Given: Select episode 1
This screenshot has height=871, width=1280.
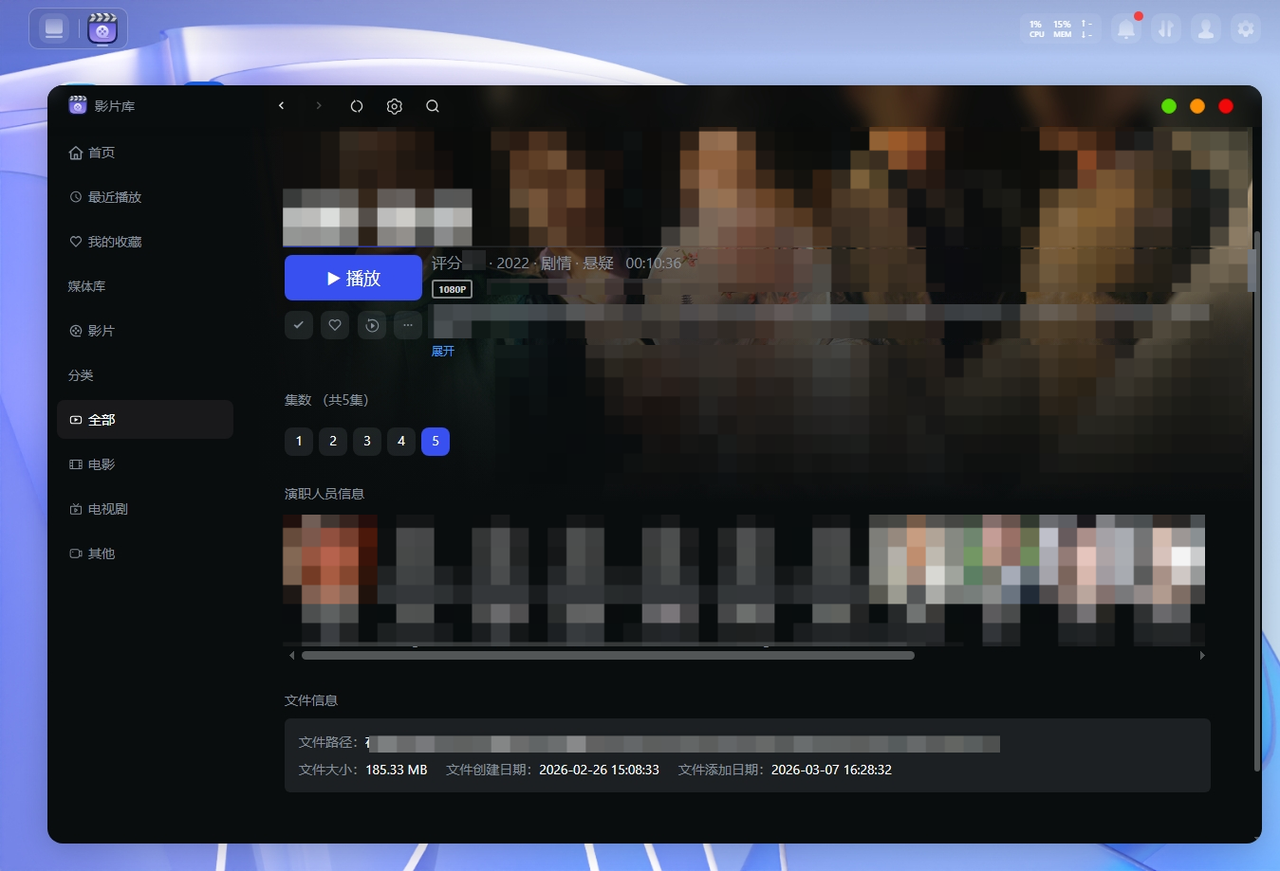Looking at the screenshot, I should pyautogui.click(x=299, y=441).
